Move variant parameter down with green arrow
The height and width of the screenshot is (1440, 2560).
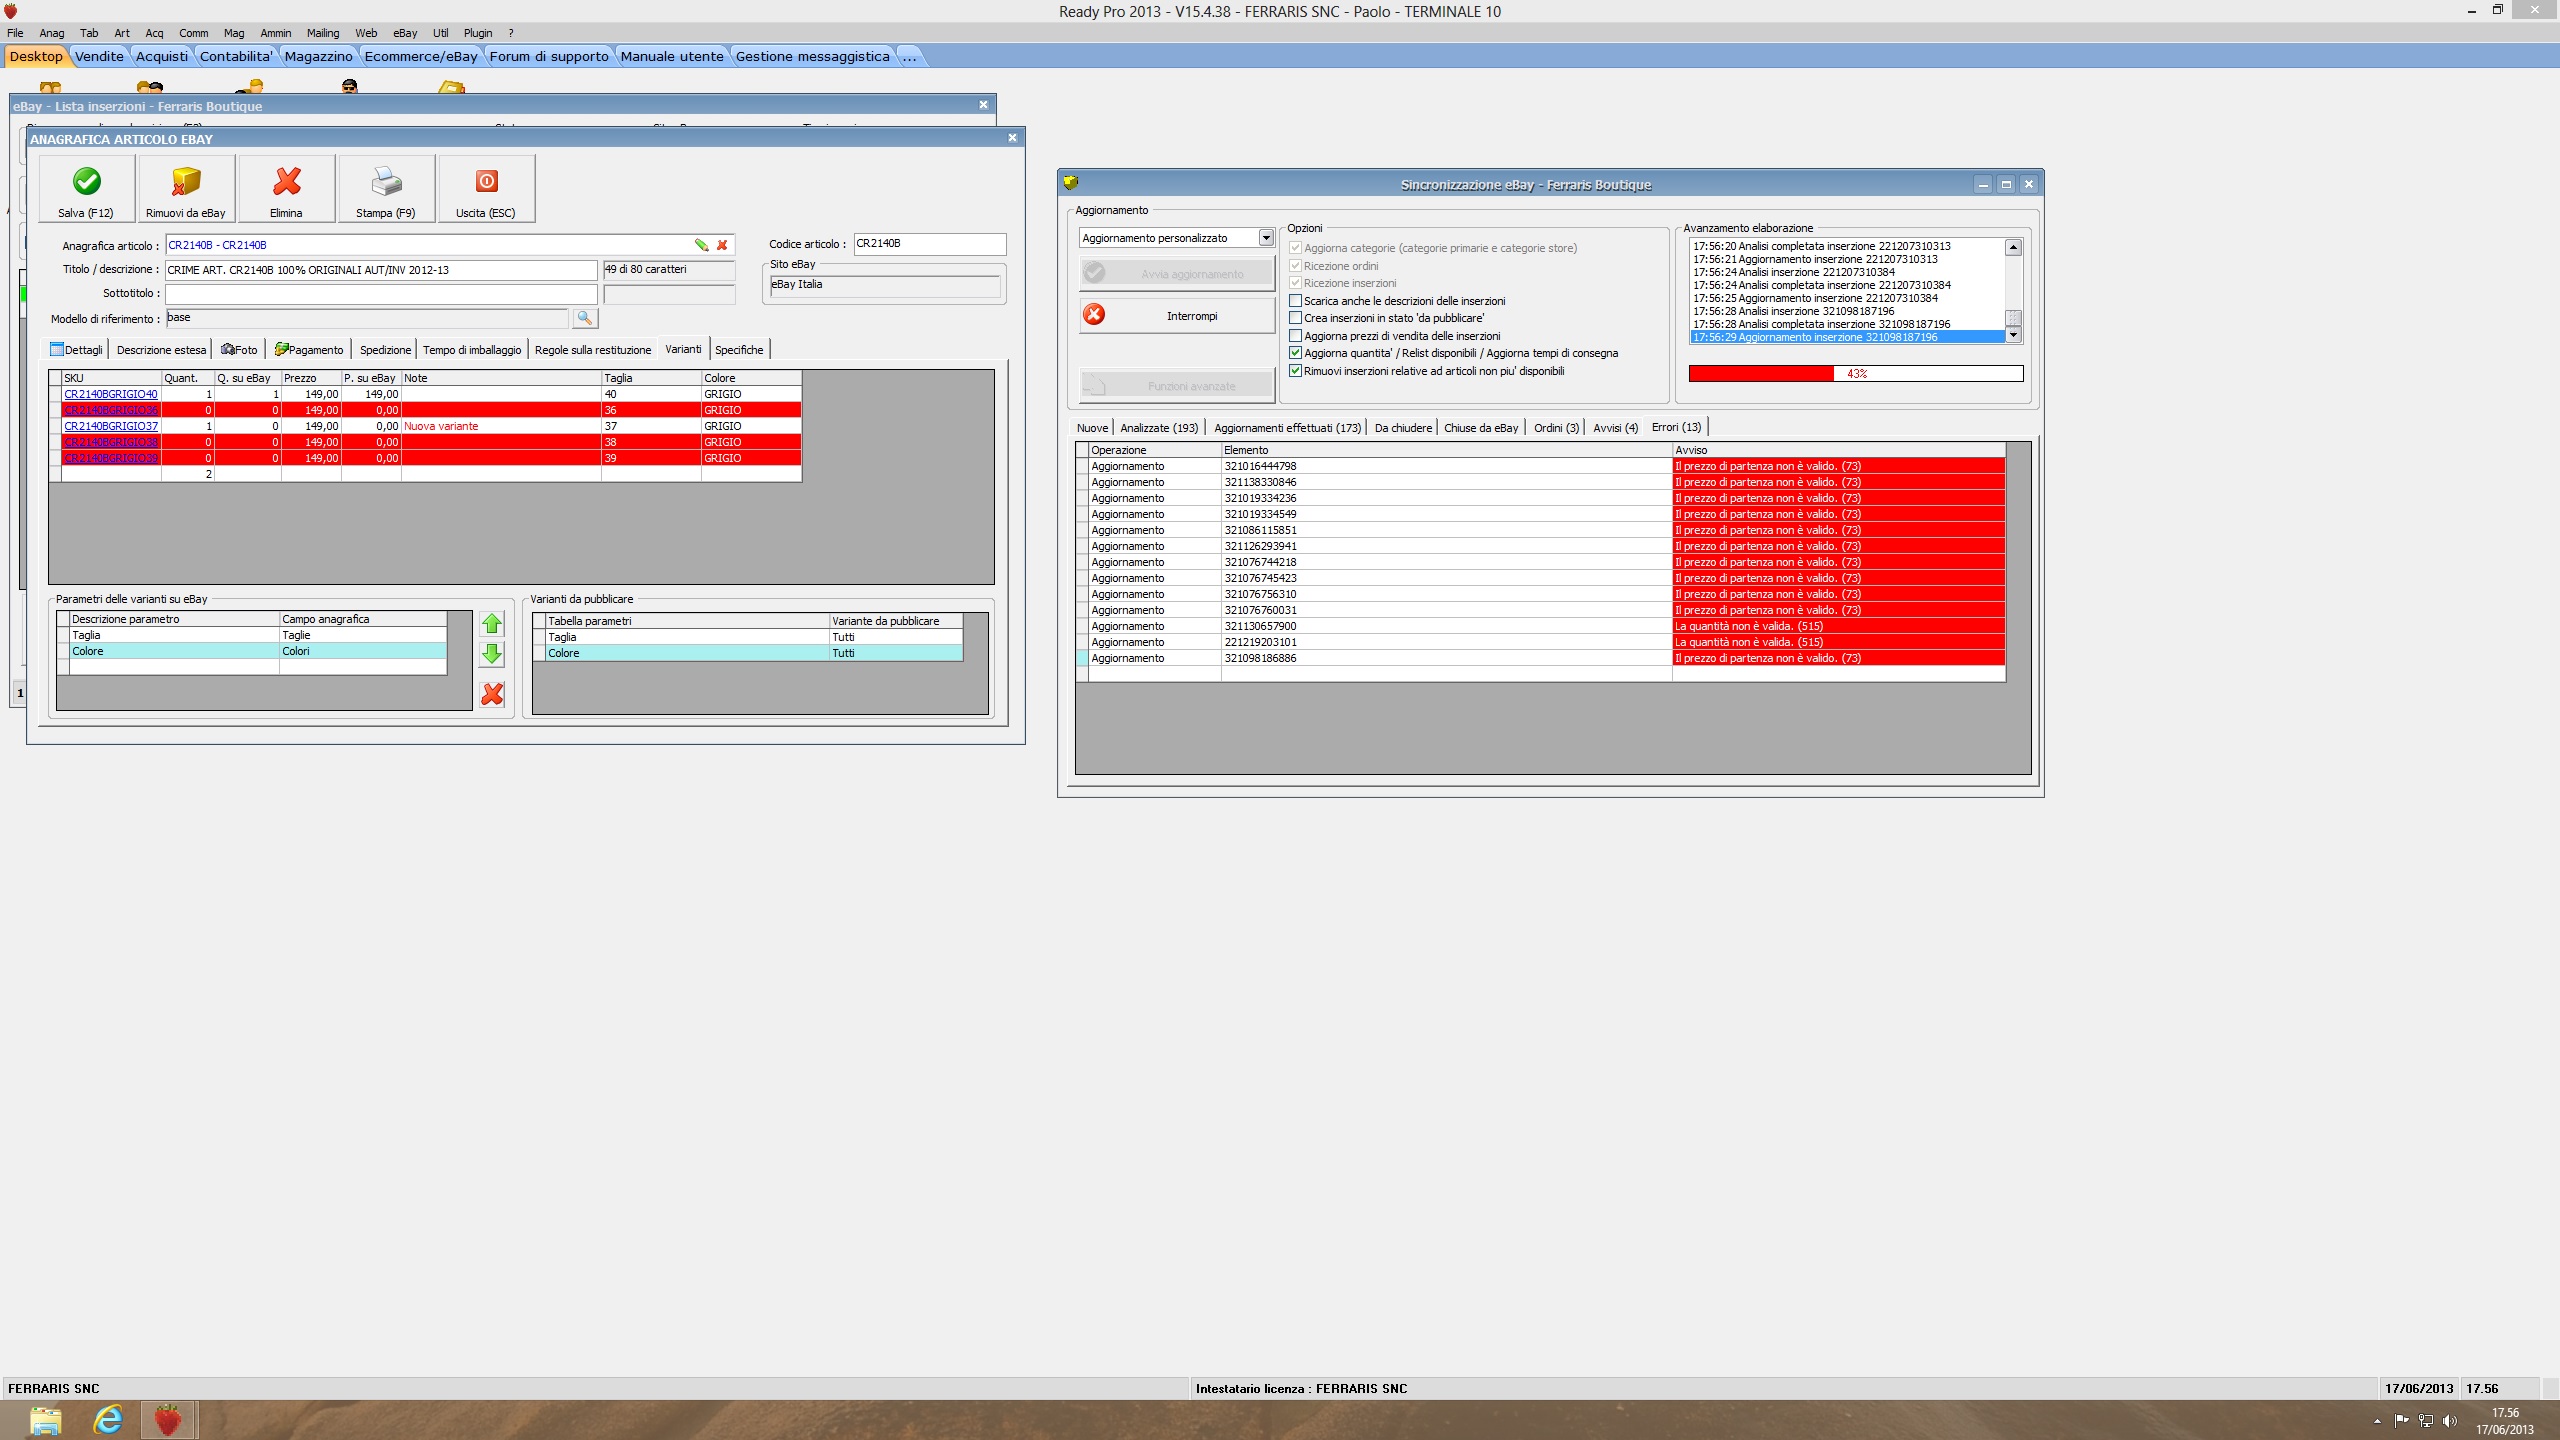[x=492, y=655]
